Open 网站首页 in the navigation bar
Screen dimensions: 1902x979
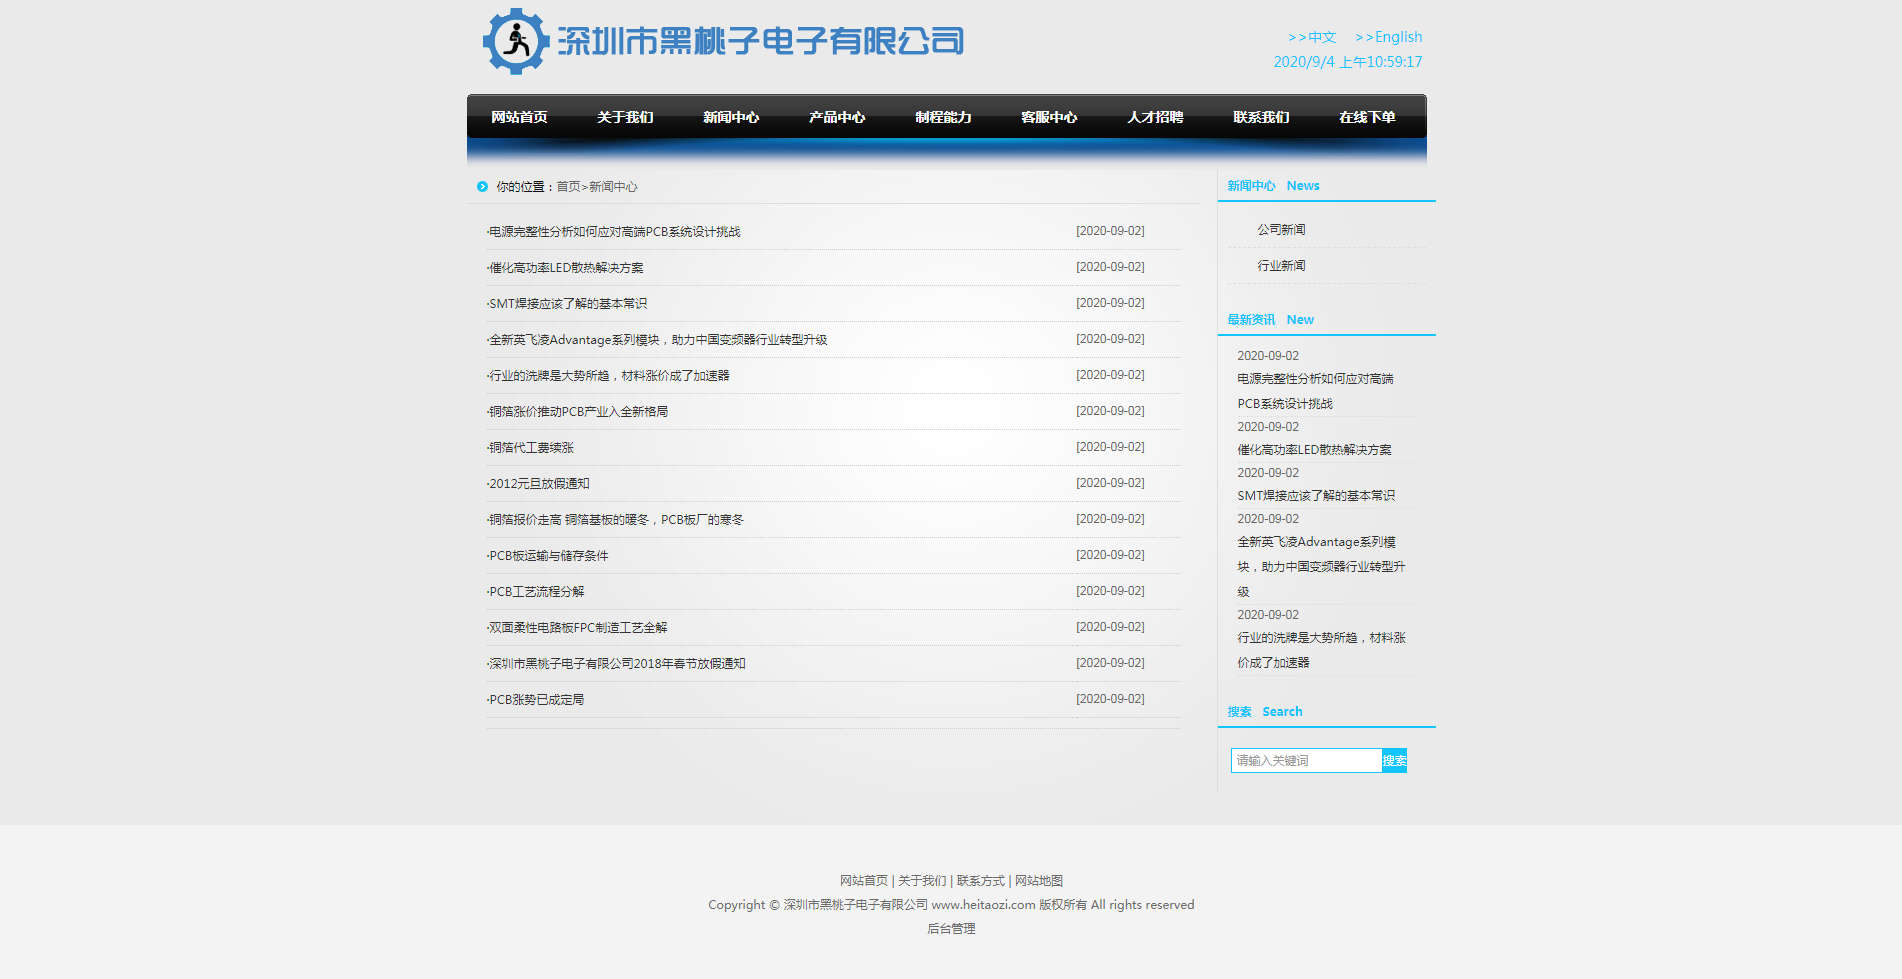point(519,117)
